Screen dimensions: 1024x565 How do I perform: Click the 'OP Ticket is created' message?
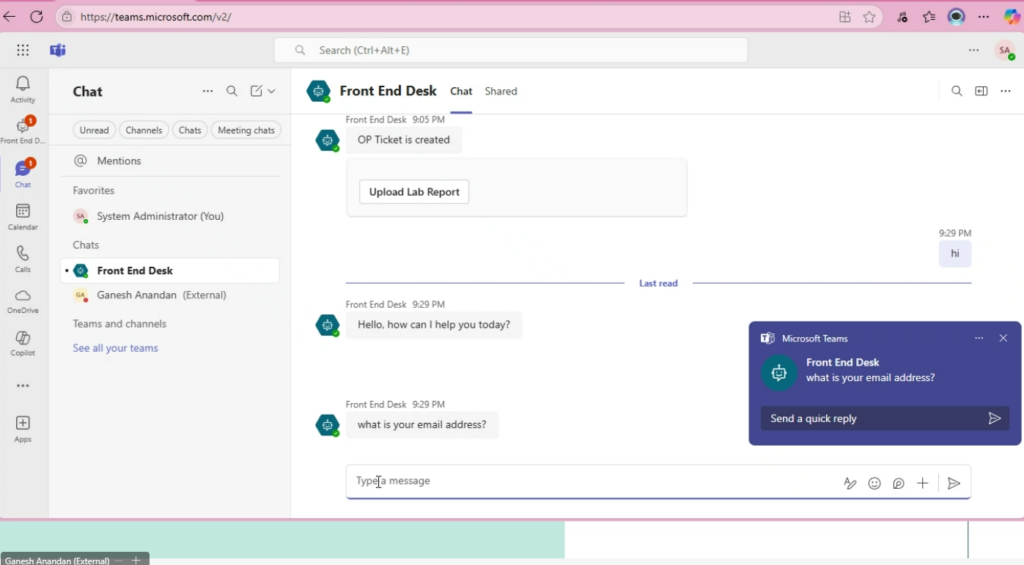tap(404, 140)
